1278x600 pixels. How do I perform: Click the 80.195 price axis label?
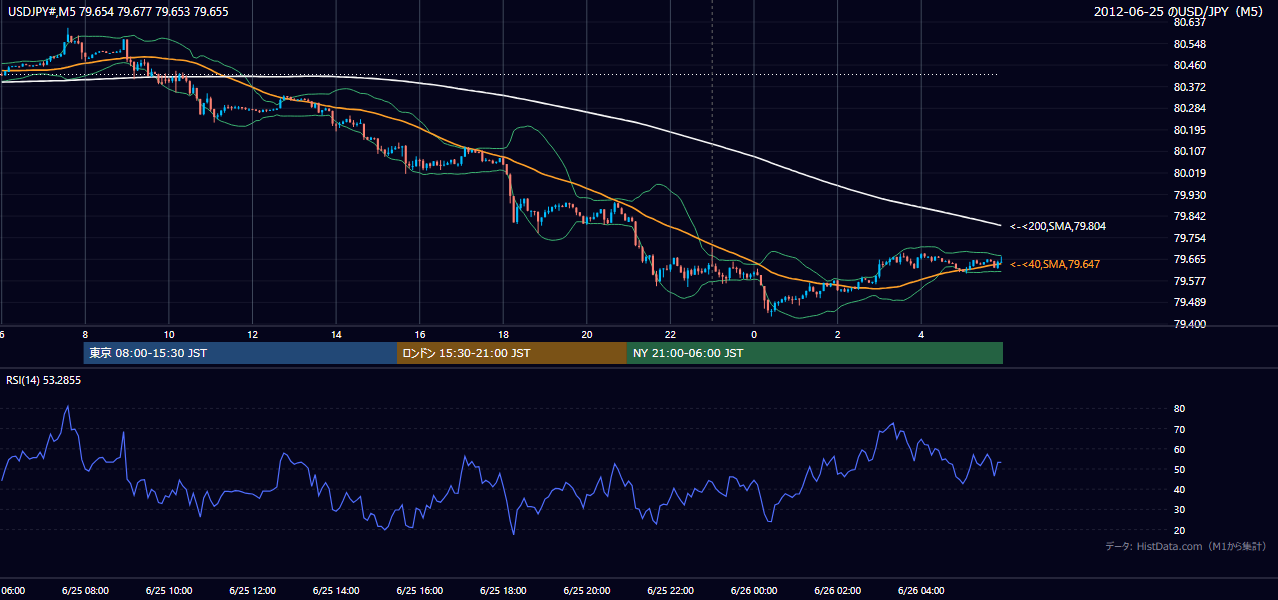point(1188,130)
